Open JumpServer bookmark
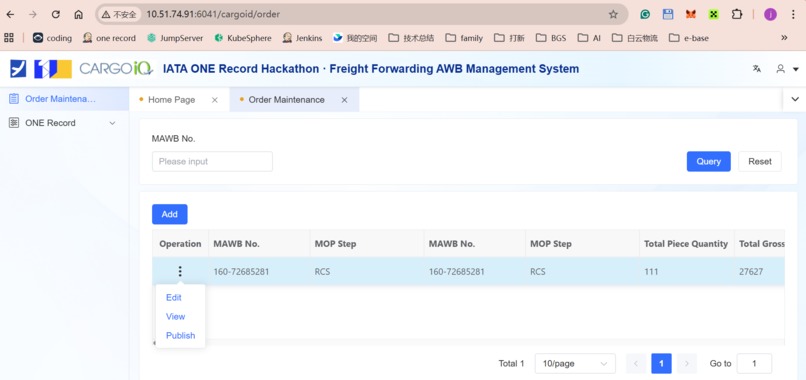The width and height of the screenshot is (806, 380). 175,38
